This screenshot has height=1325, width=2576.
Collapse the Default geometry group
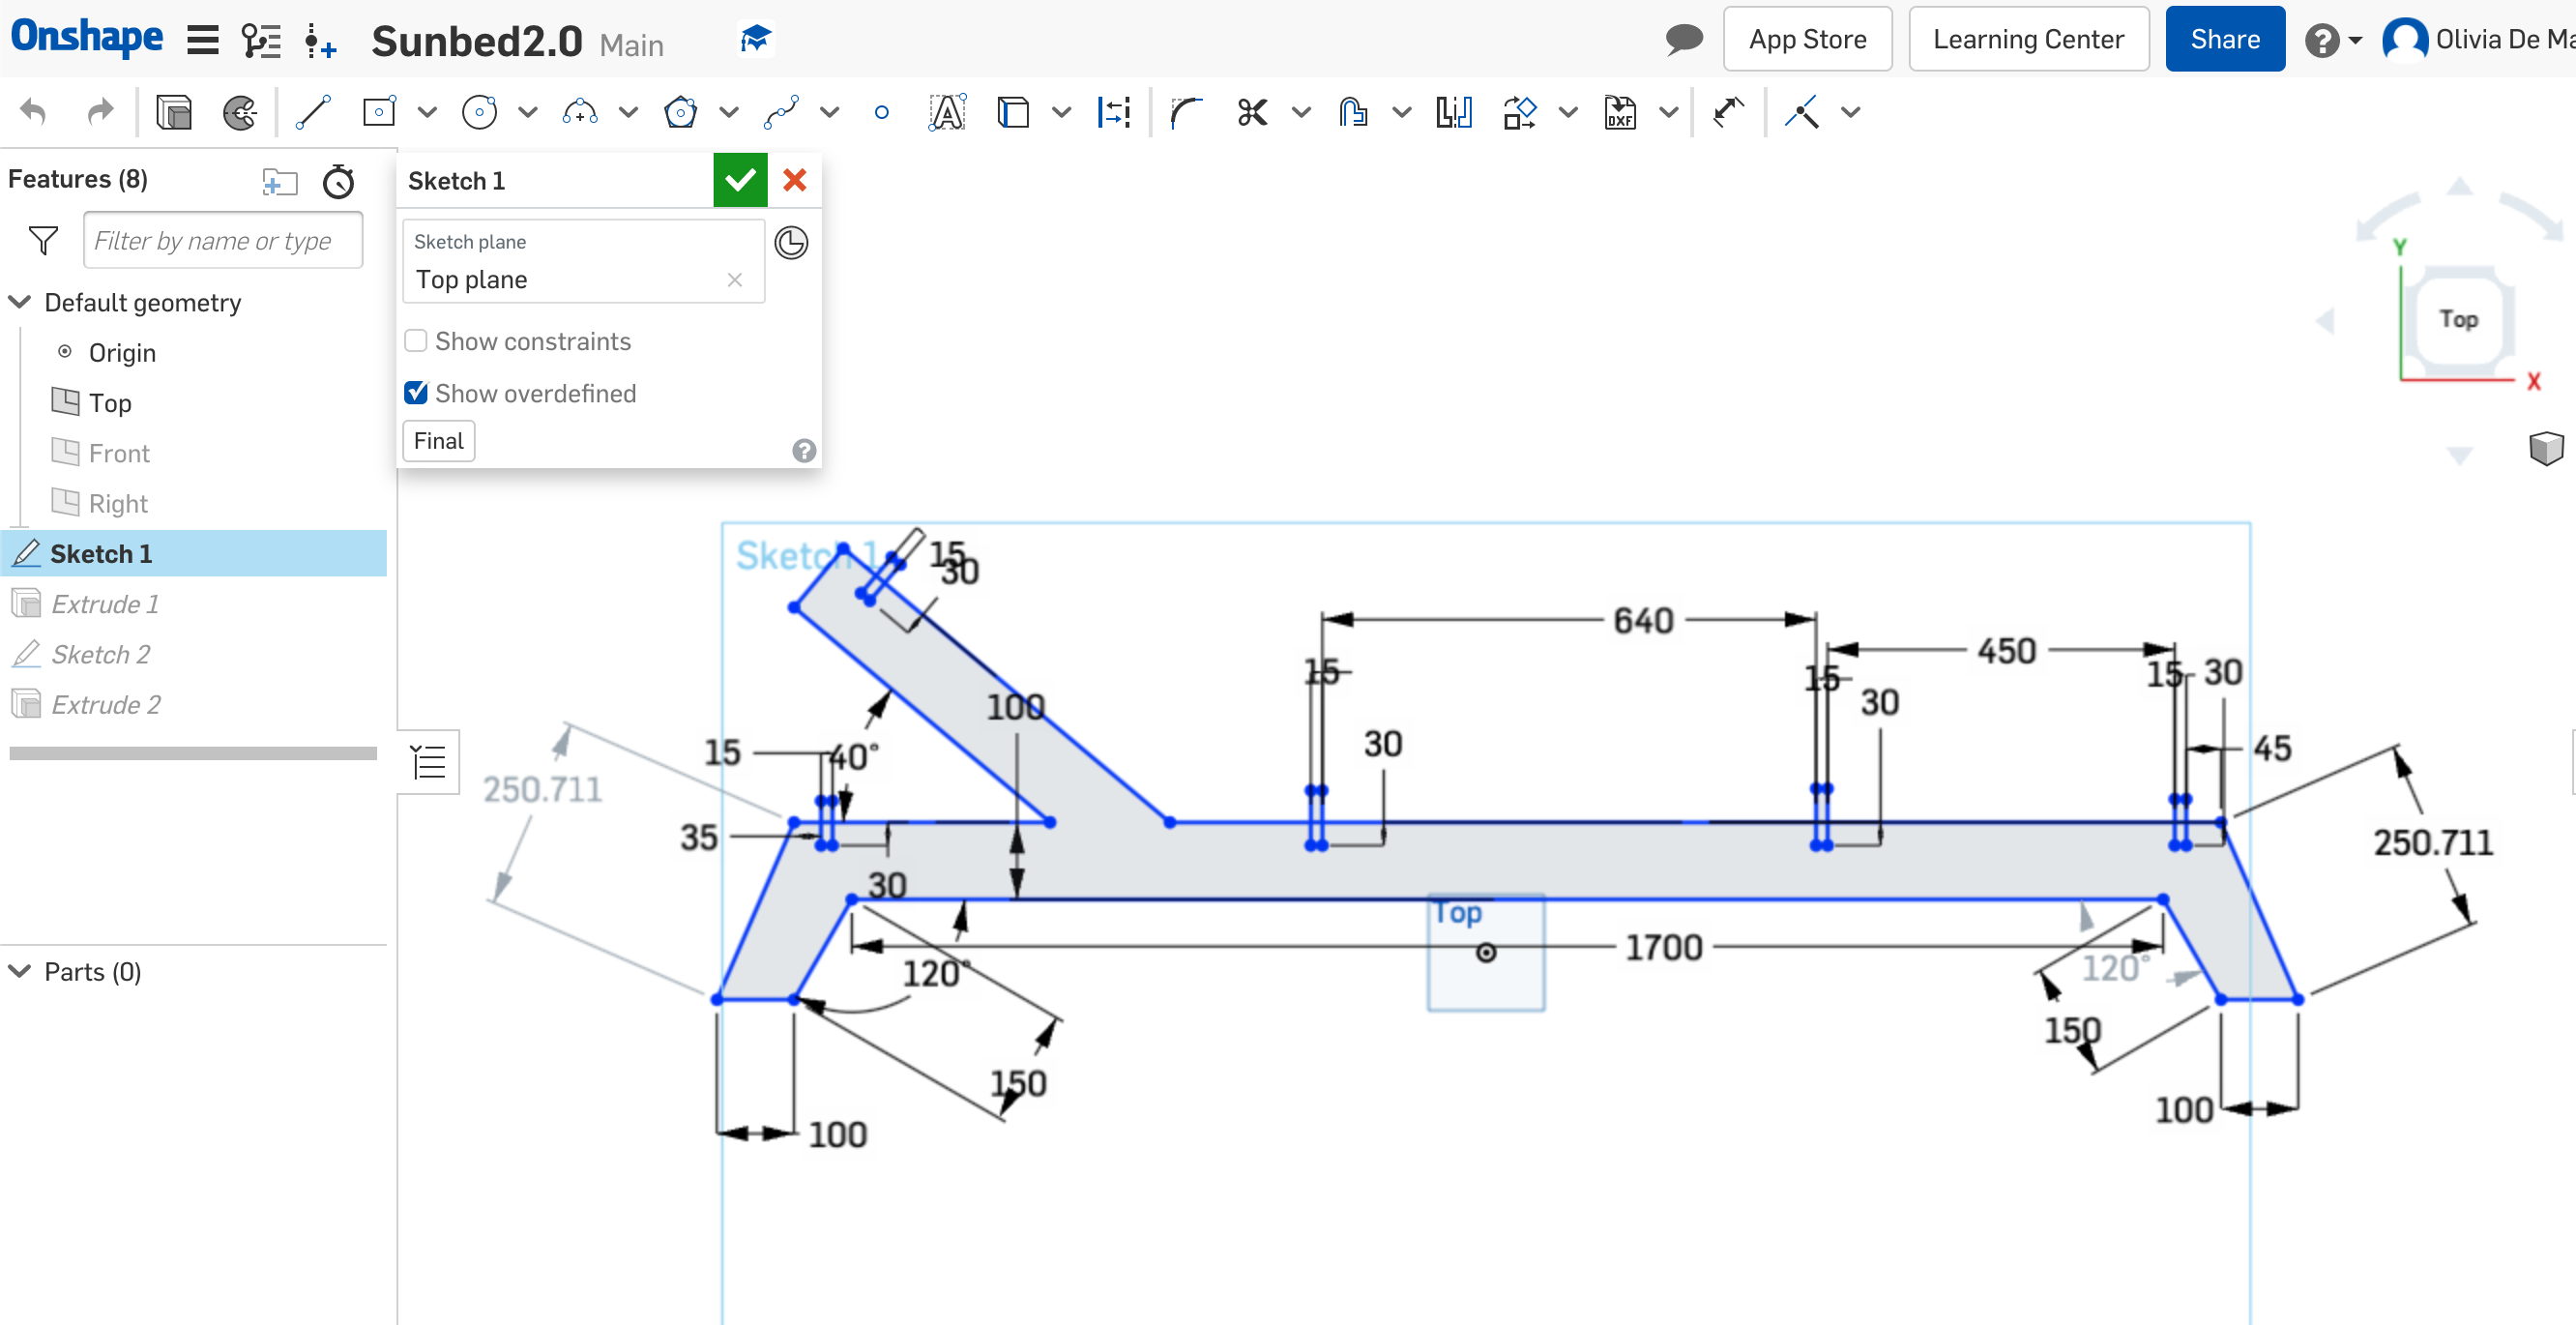[x=20, y=301]
